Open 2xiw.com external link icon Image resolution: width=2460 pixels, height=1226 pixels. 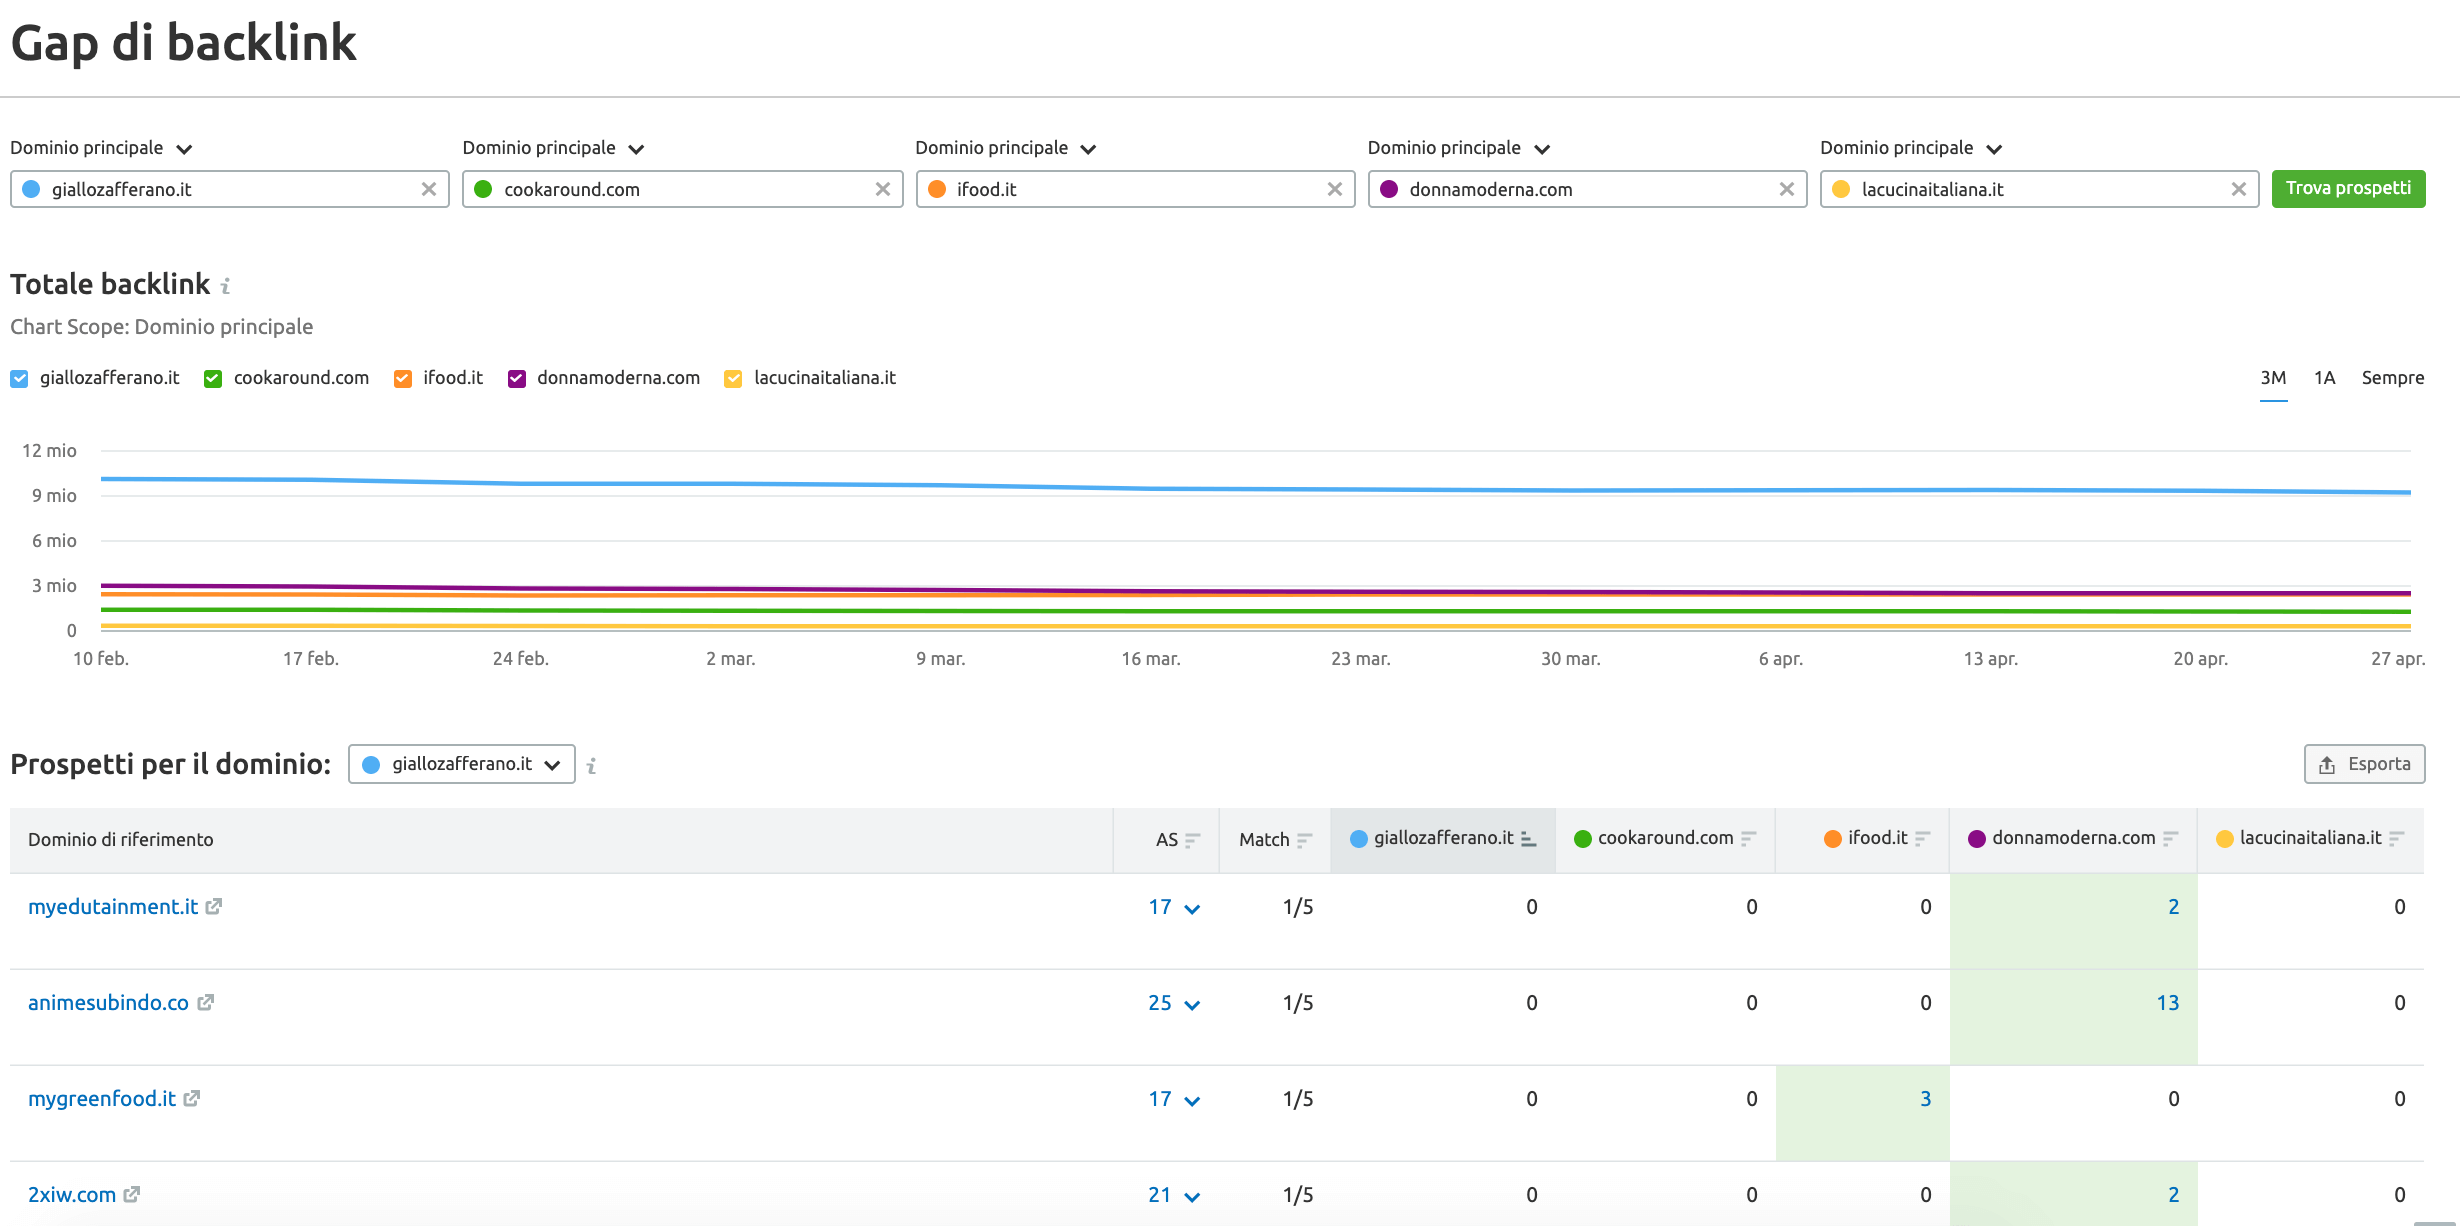[132, 1194]
